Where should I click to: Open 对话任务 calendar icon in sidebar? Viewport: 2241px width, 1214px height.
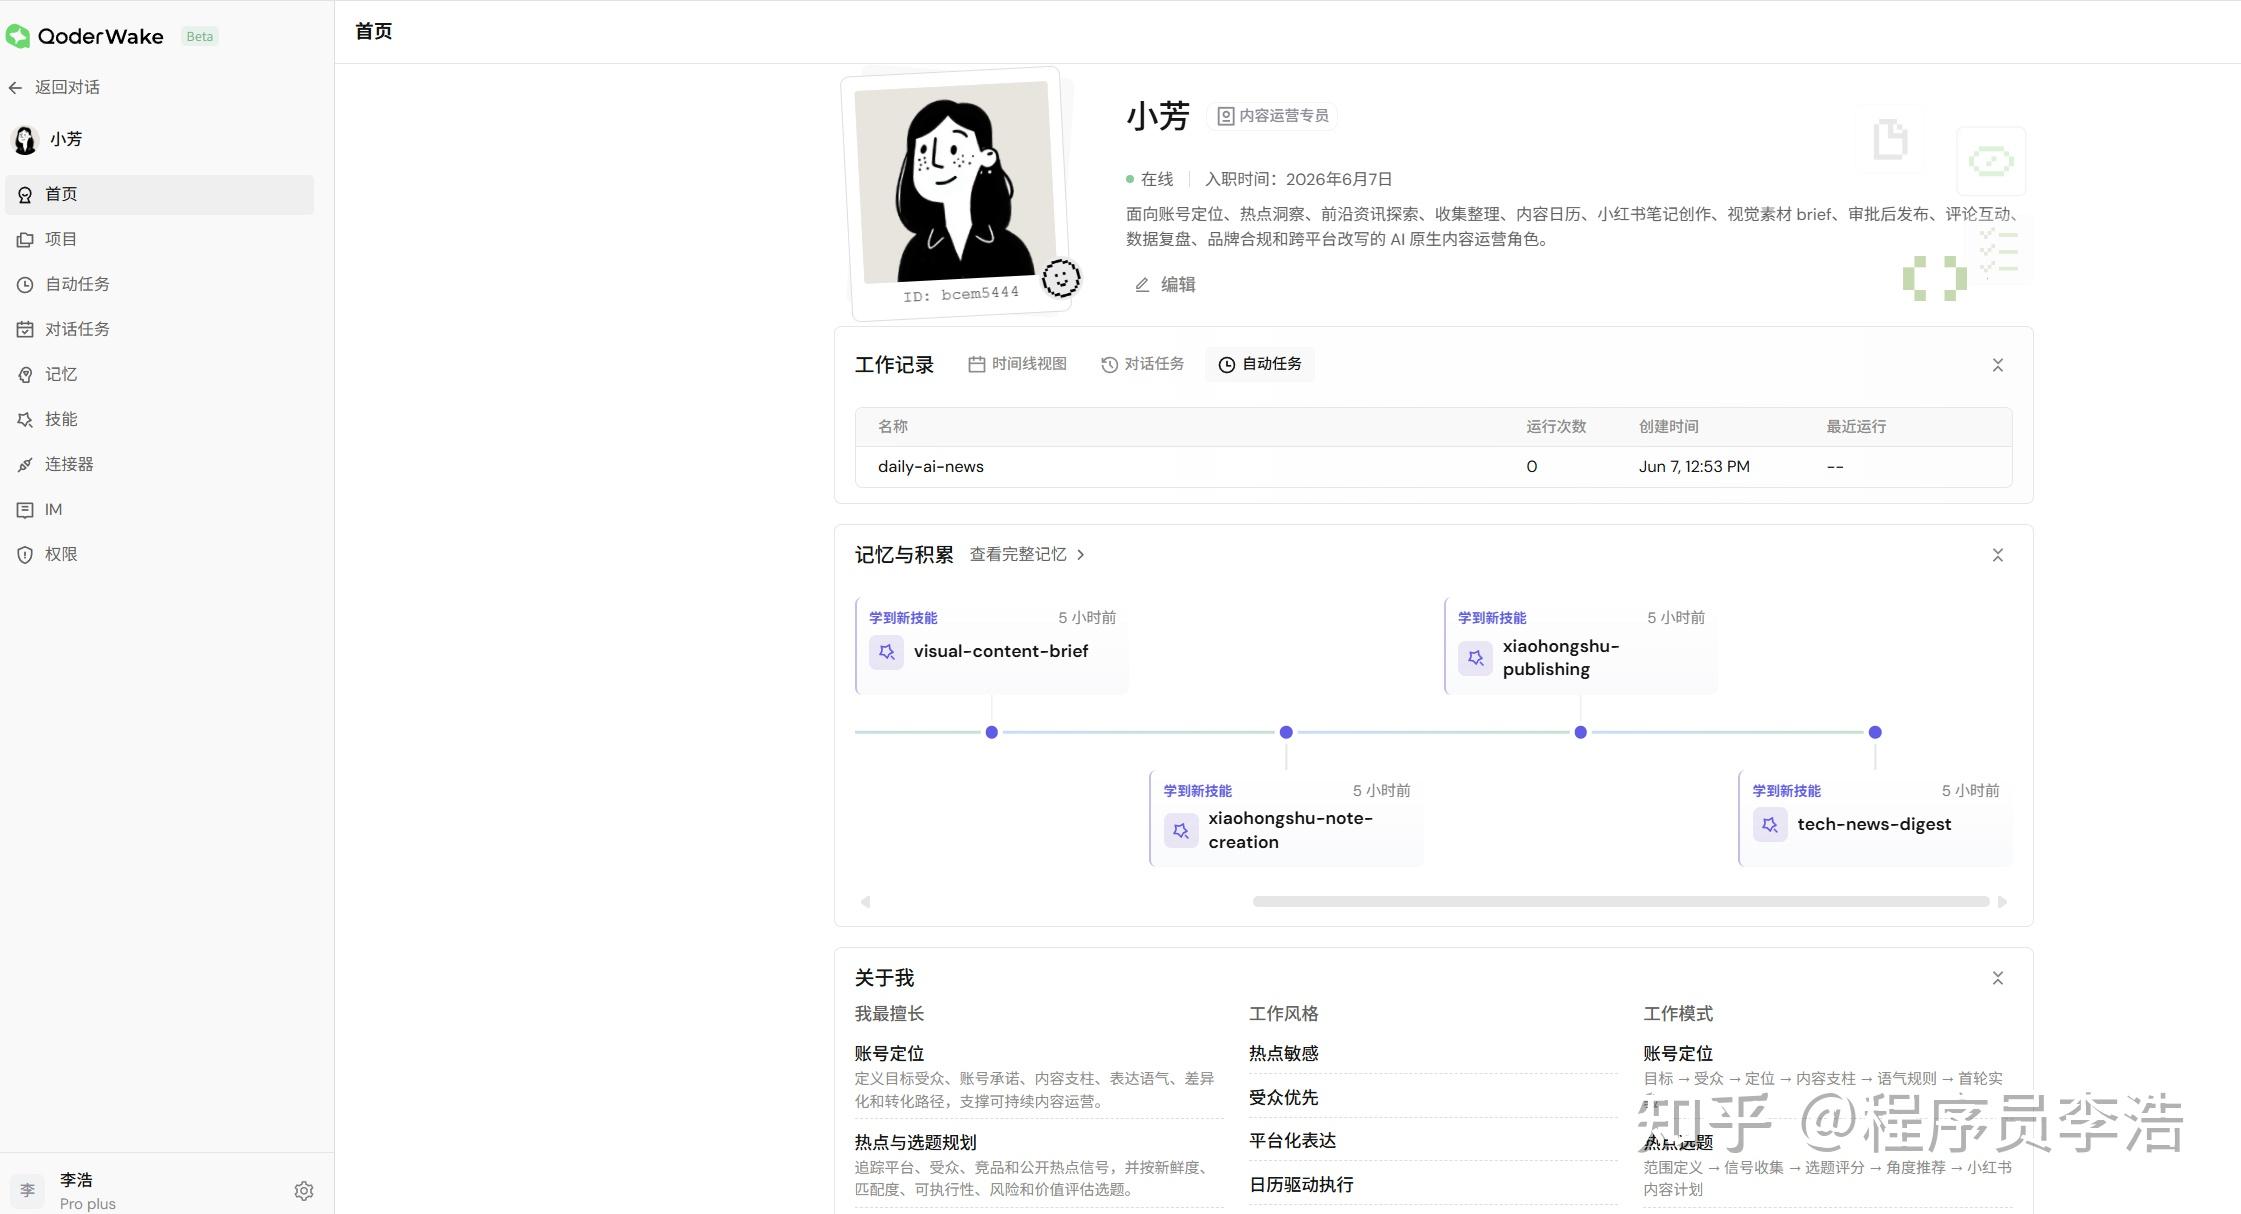[x=25, y=330]
